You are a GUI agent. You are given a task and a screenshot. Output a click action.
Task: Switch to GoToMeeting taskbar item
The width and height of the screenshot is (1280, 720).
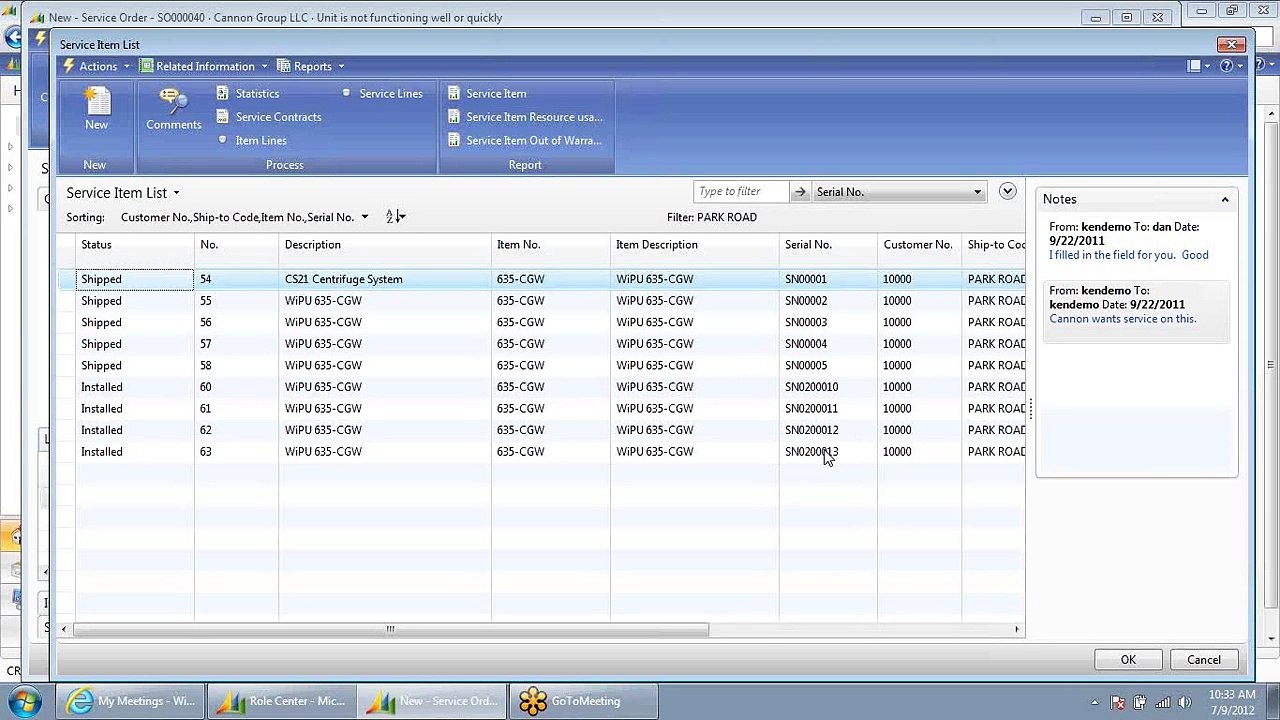pos(584,701)
